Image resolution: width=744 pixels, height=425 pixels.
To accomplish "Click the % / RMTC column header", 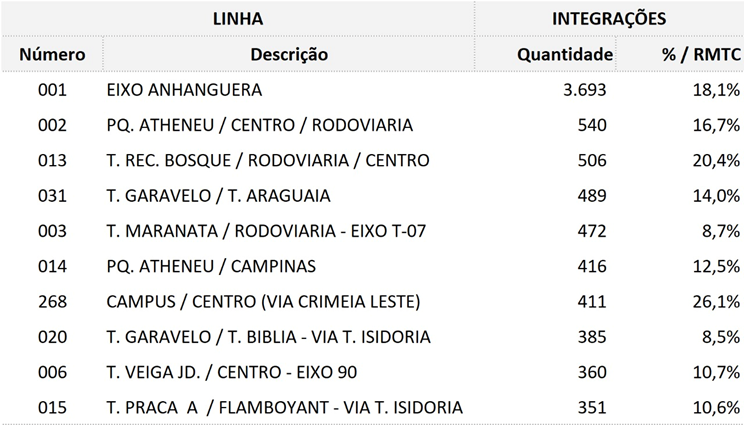I will point(701,54).
